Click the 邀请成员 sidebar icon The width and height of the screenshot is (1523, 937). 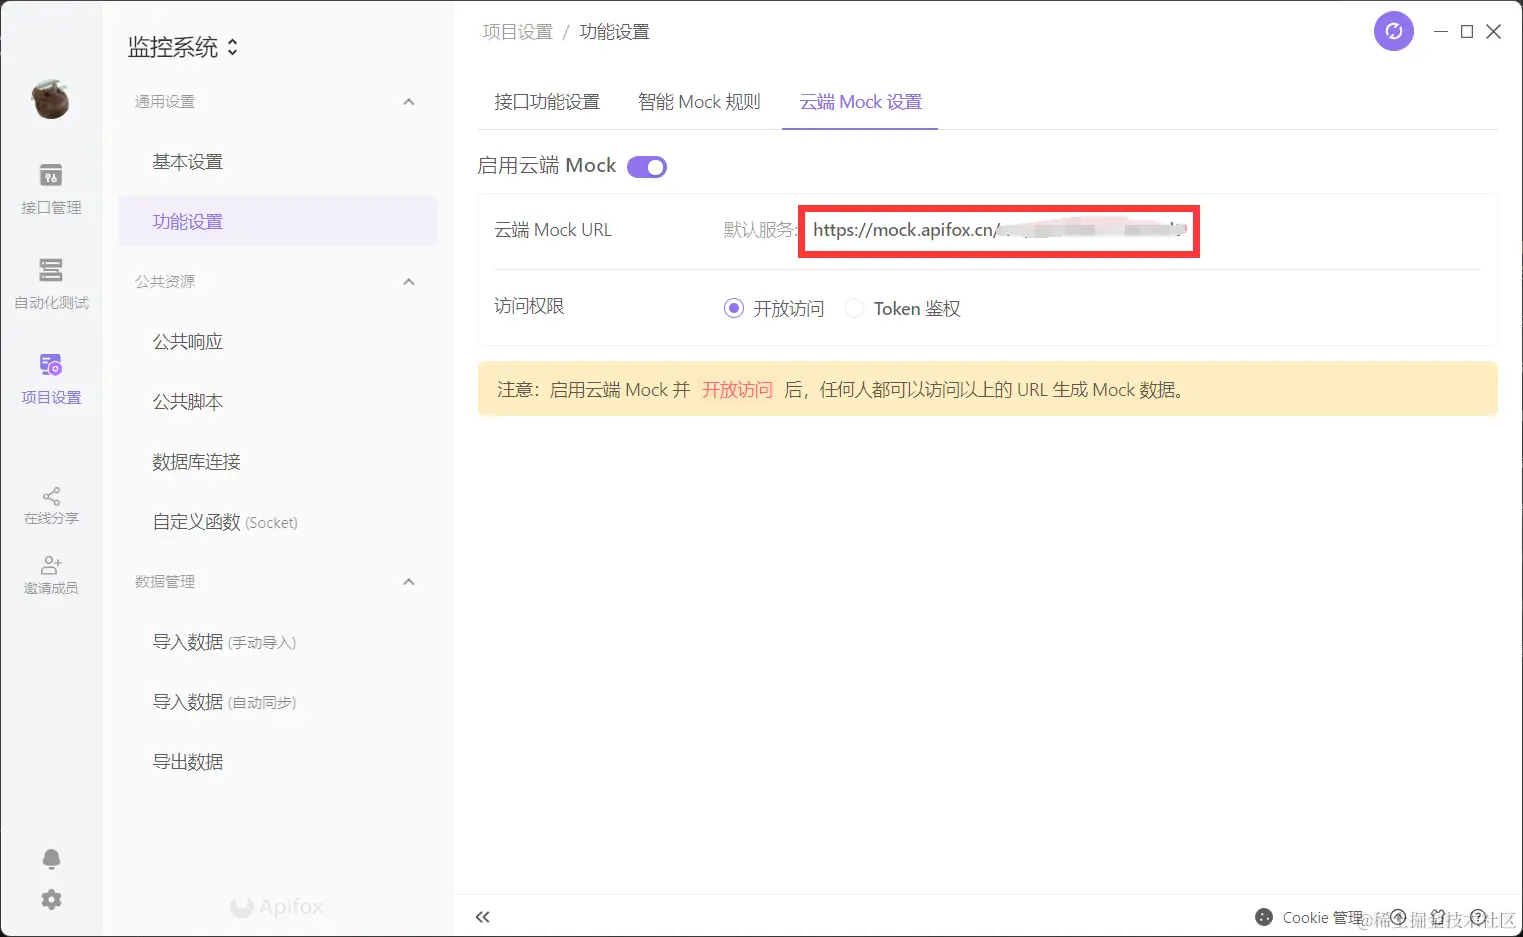coord(51,576)
